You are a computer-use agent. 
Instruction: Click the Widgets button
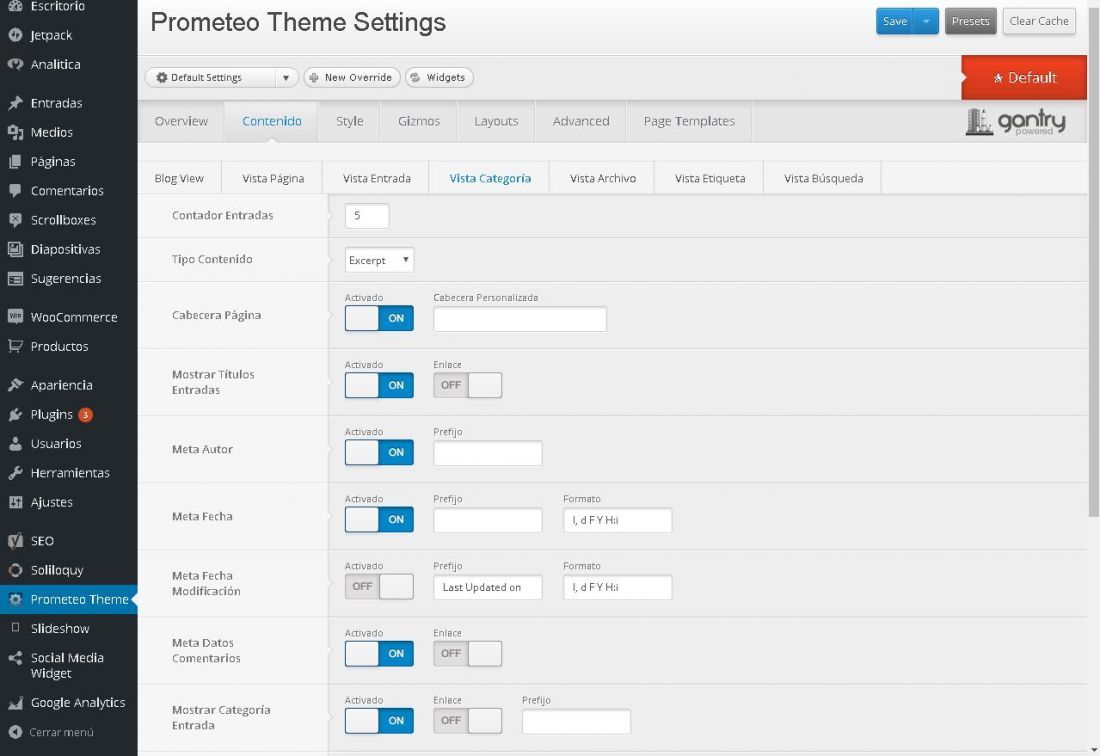pyautogui.click(x=439, y=78)
